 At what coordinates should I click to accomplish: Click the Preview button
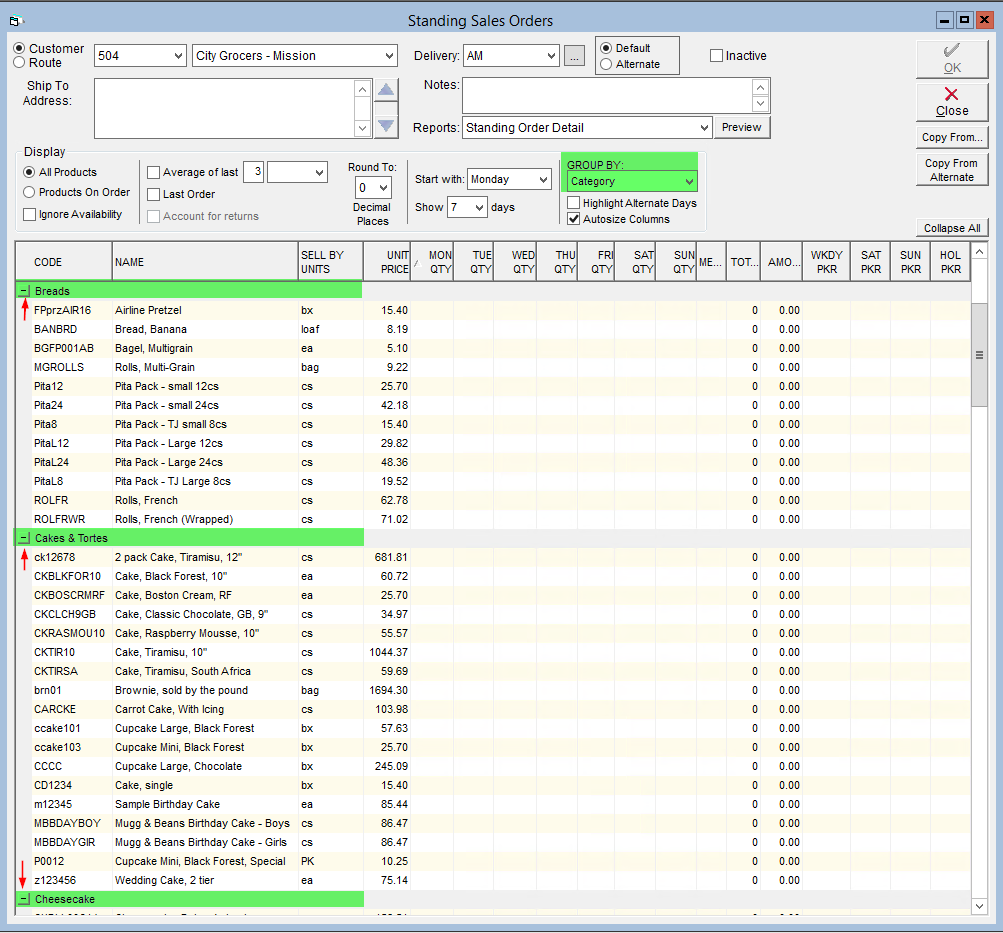[x=741, y=127]
